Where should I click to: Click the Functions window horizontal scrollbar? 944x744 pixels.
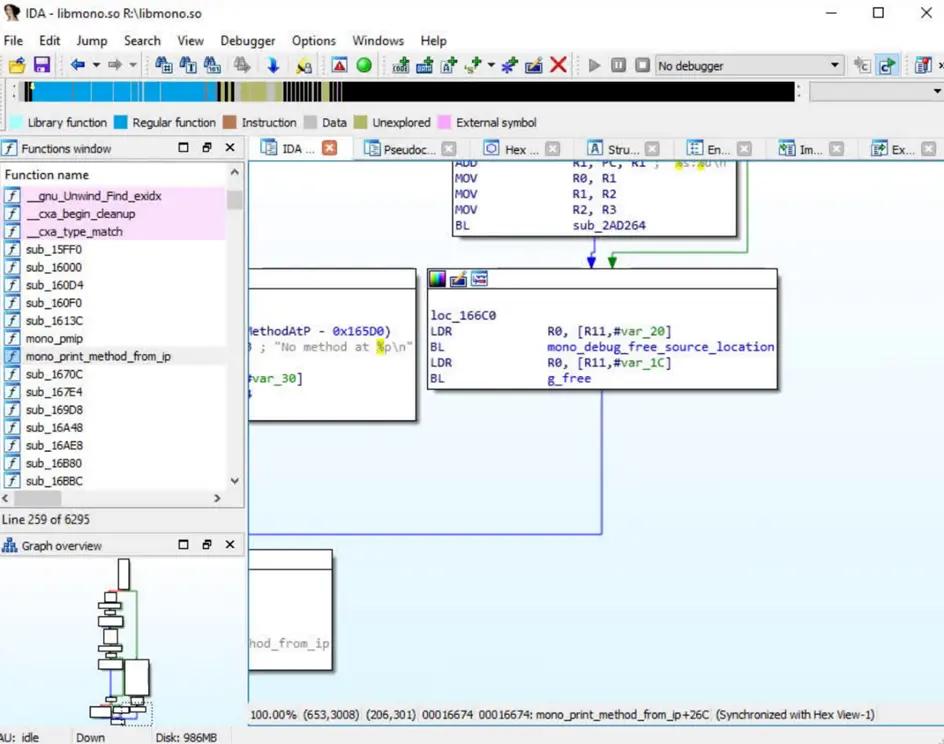pyautogui.click(x=40, y=498)
